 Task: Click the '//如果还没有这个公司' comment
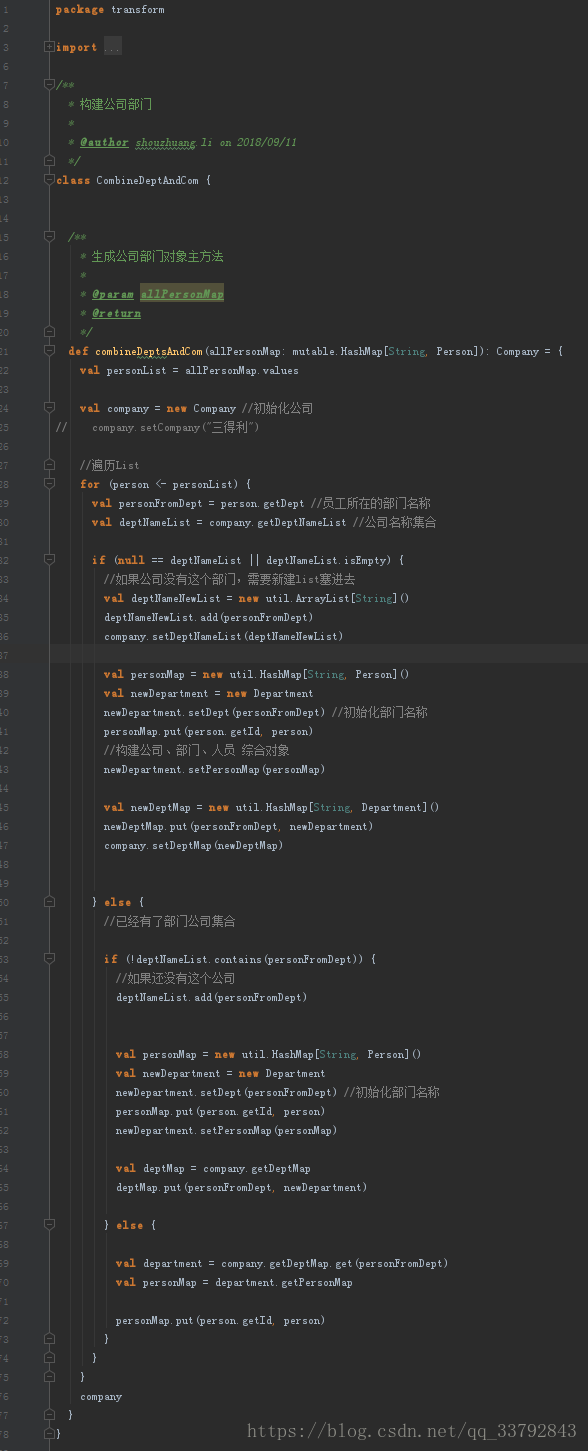click(176, 978)
